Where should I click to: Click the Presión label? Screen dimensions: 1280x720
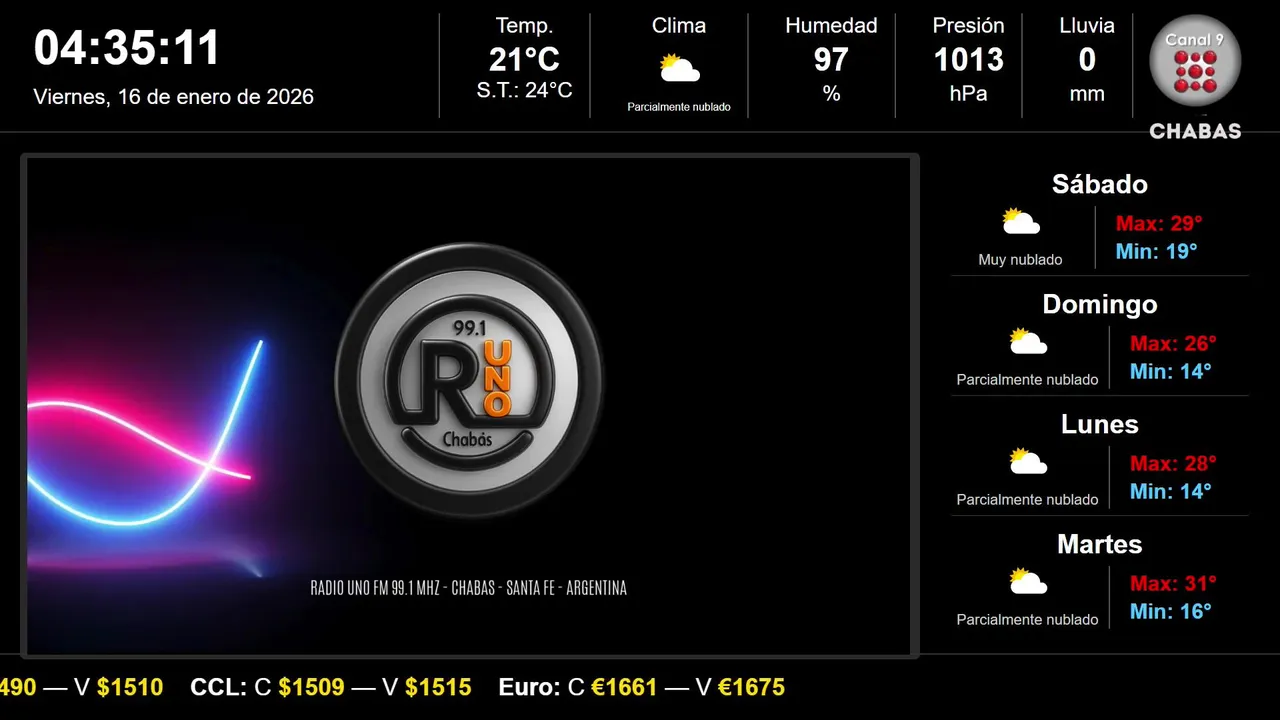[x=968, y=26]
